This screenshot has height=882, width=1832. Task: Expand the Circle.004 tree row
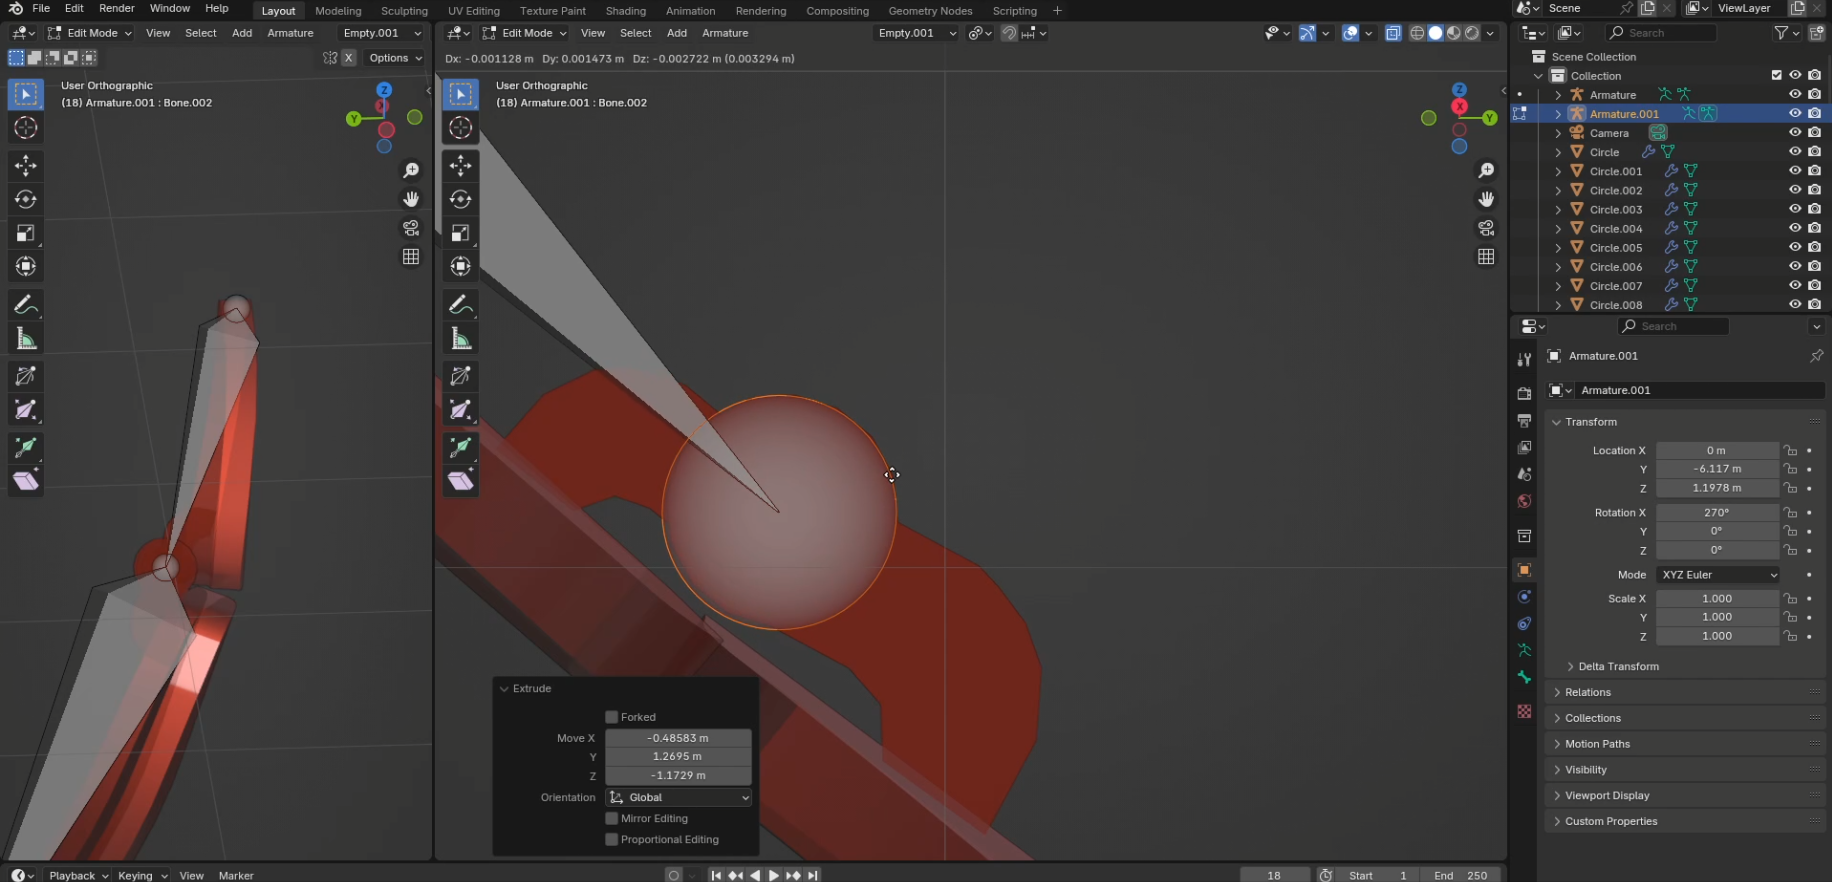[1558, 229]
